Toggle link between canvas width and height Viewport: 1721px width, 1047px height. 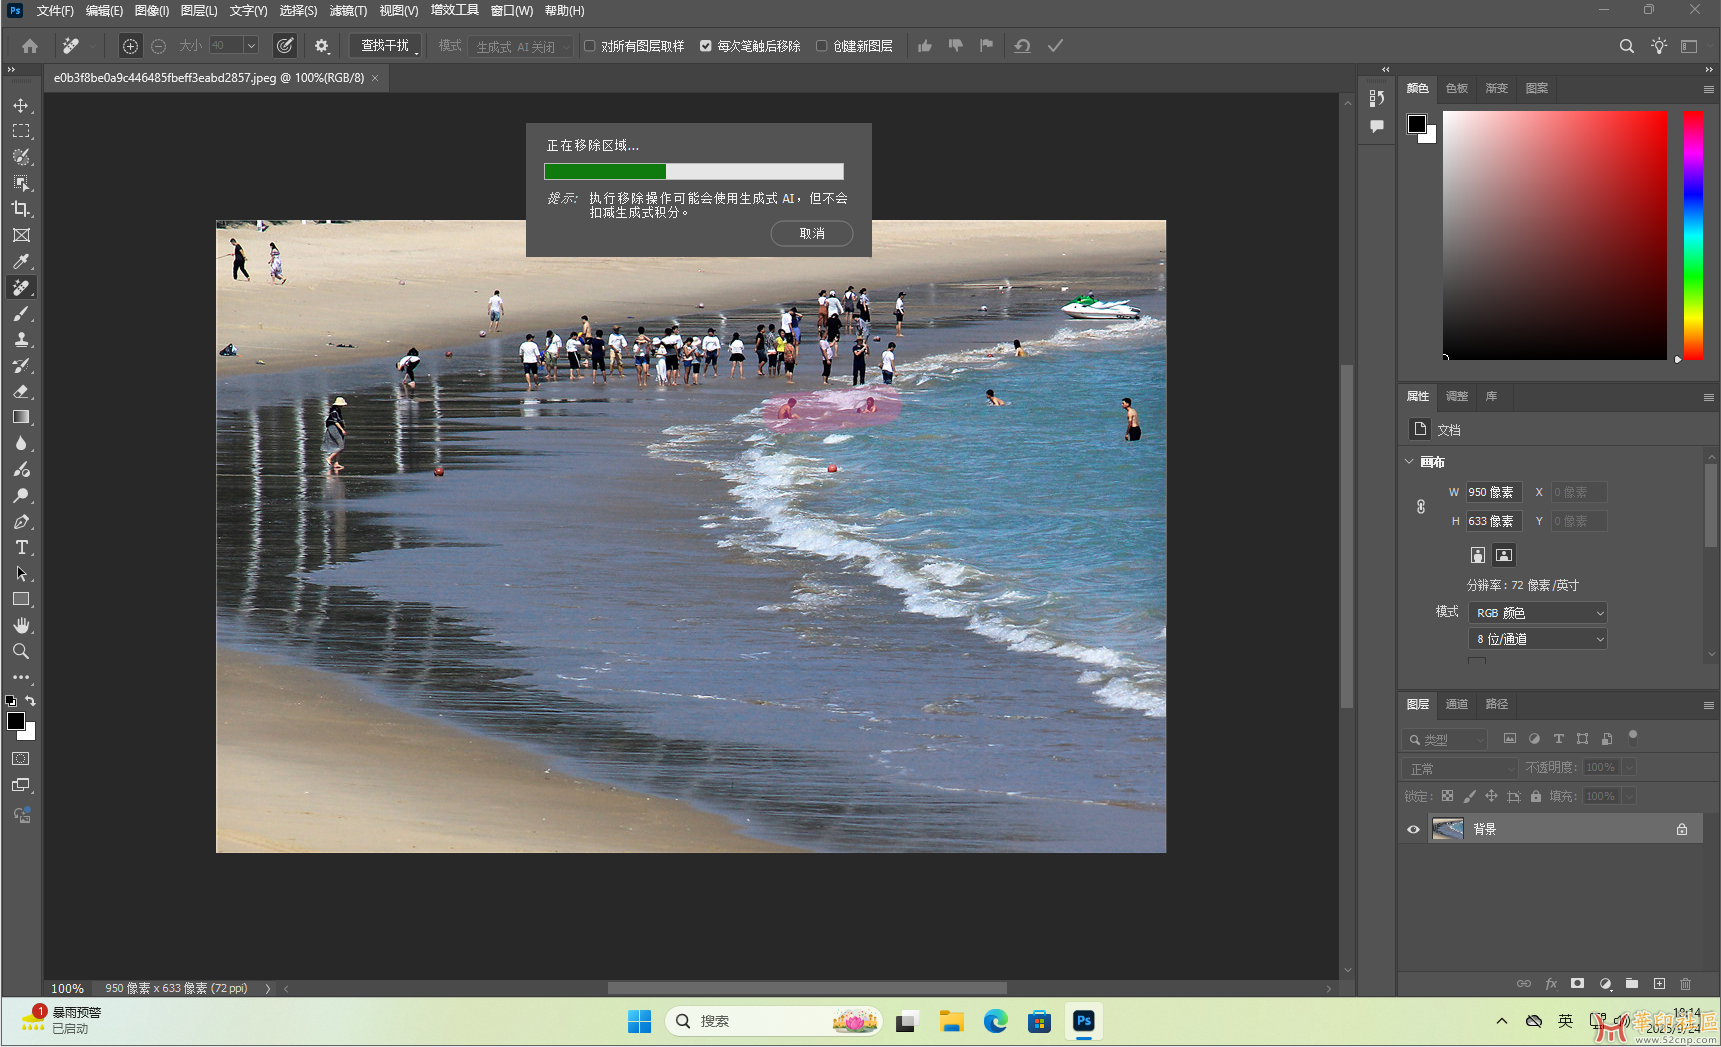[1421, 507]
